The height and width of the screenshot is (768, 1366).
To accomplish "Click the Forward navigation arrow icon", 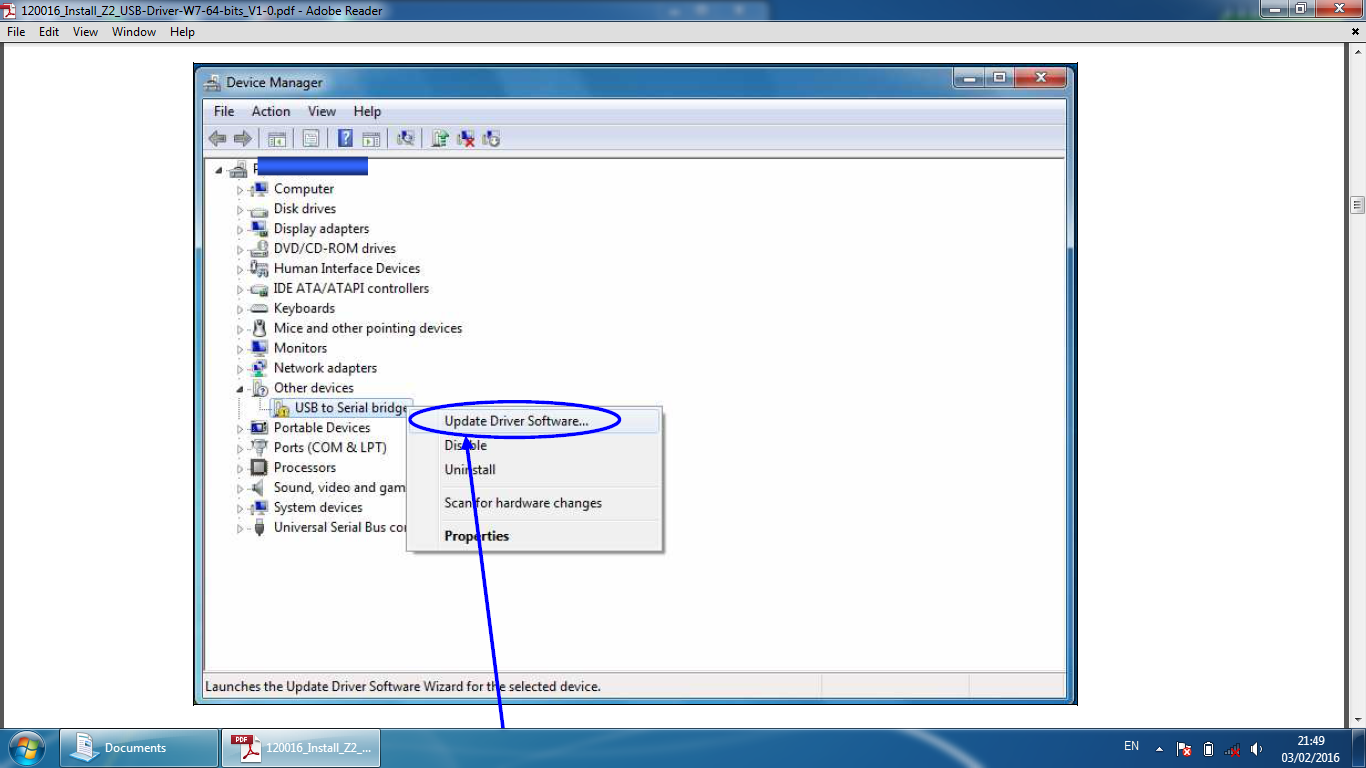I will point(243,138).
